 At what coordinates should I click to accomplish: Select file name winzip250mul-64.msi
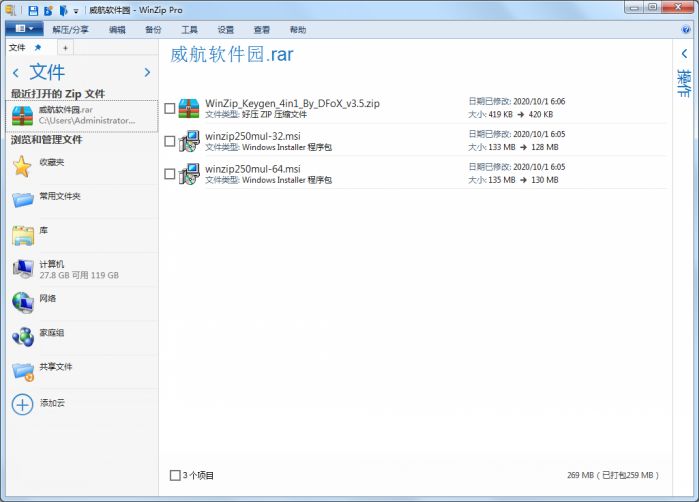pyautogui.click(x=253, y=169)
